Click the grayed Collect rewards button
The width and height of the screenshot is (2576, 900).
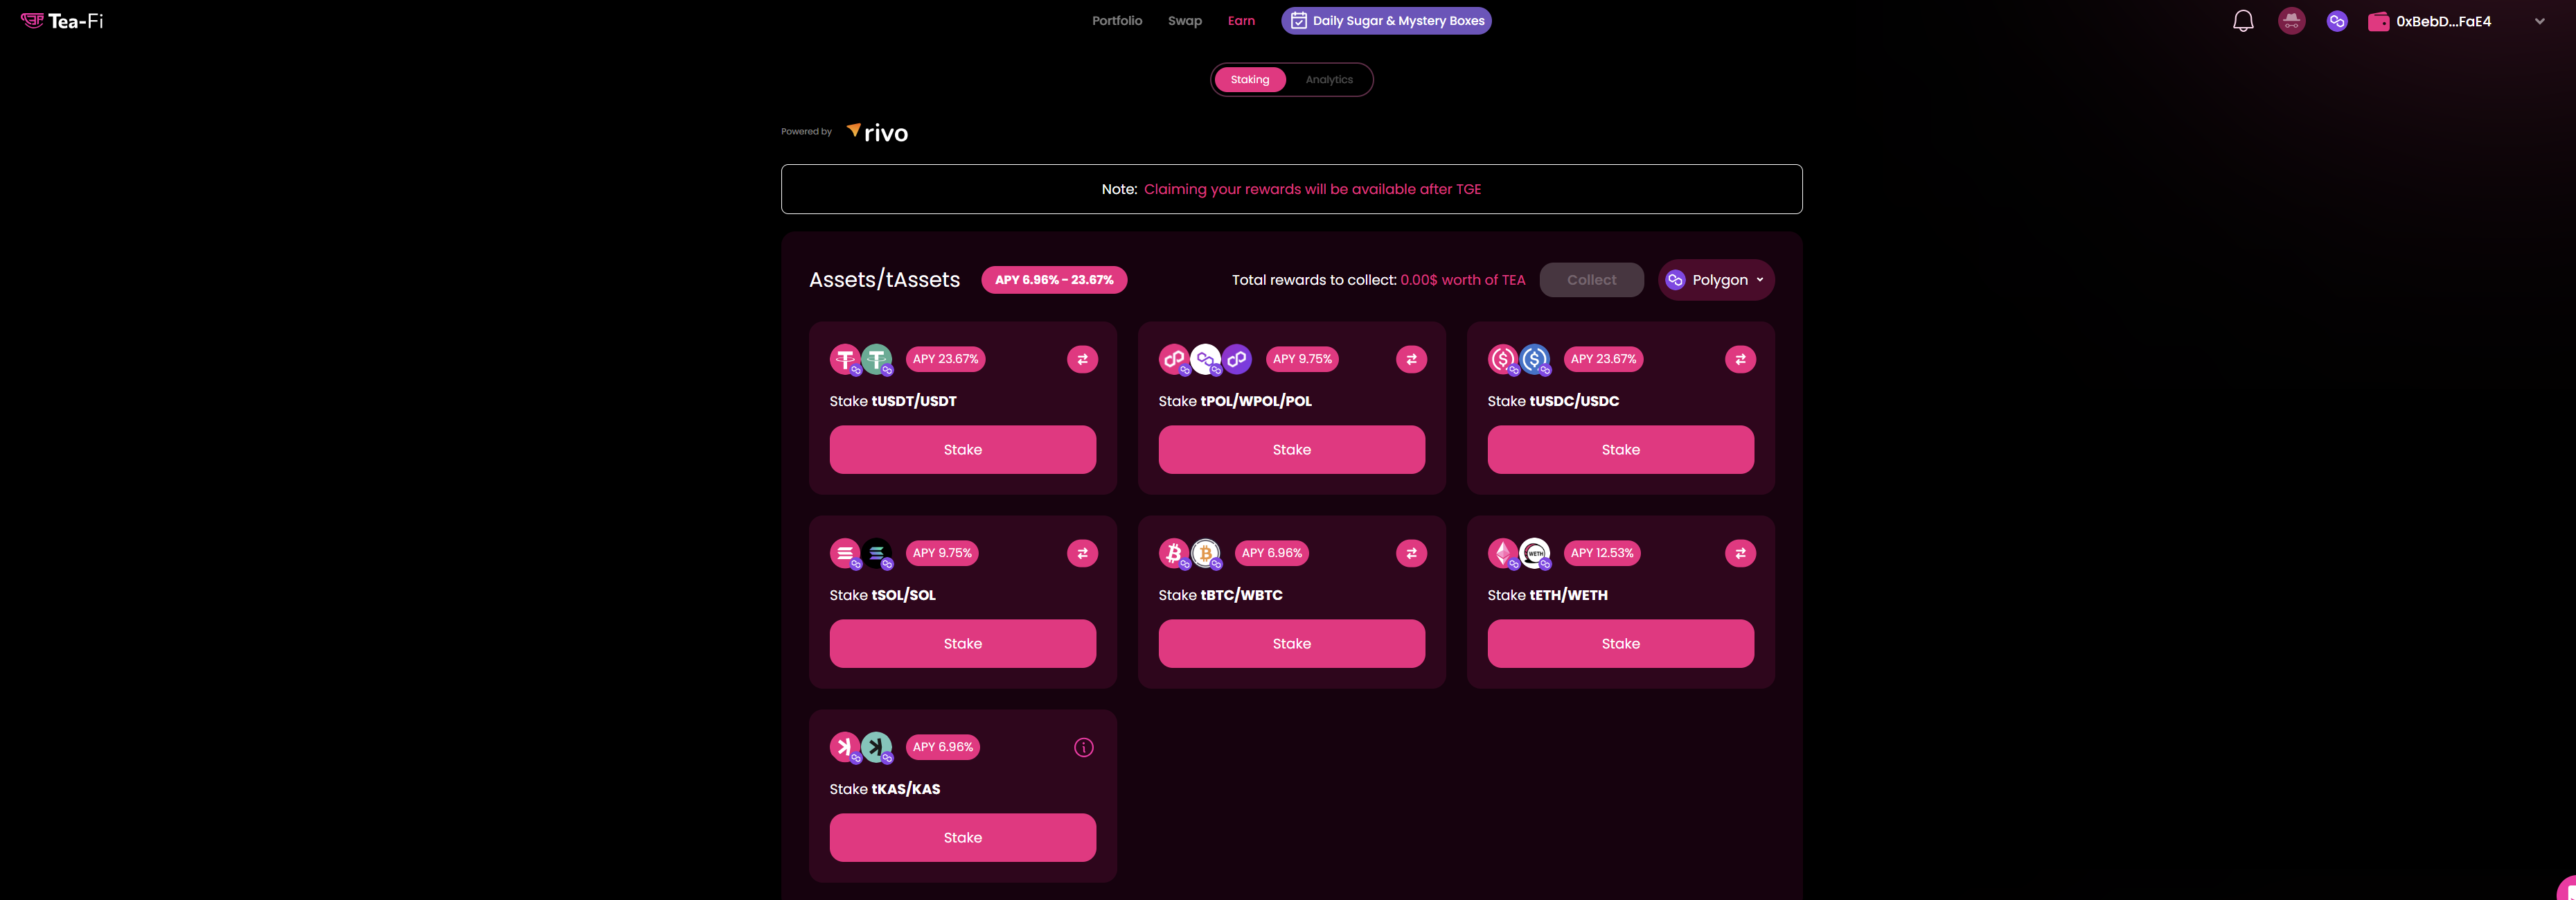(1591, 280)
